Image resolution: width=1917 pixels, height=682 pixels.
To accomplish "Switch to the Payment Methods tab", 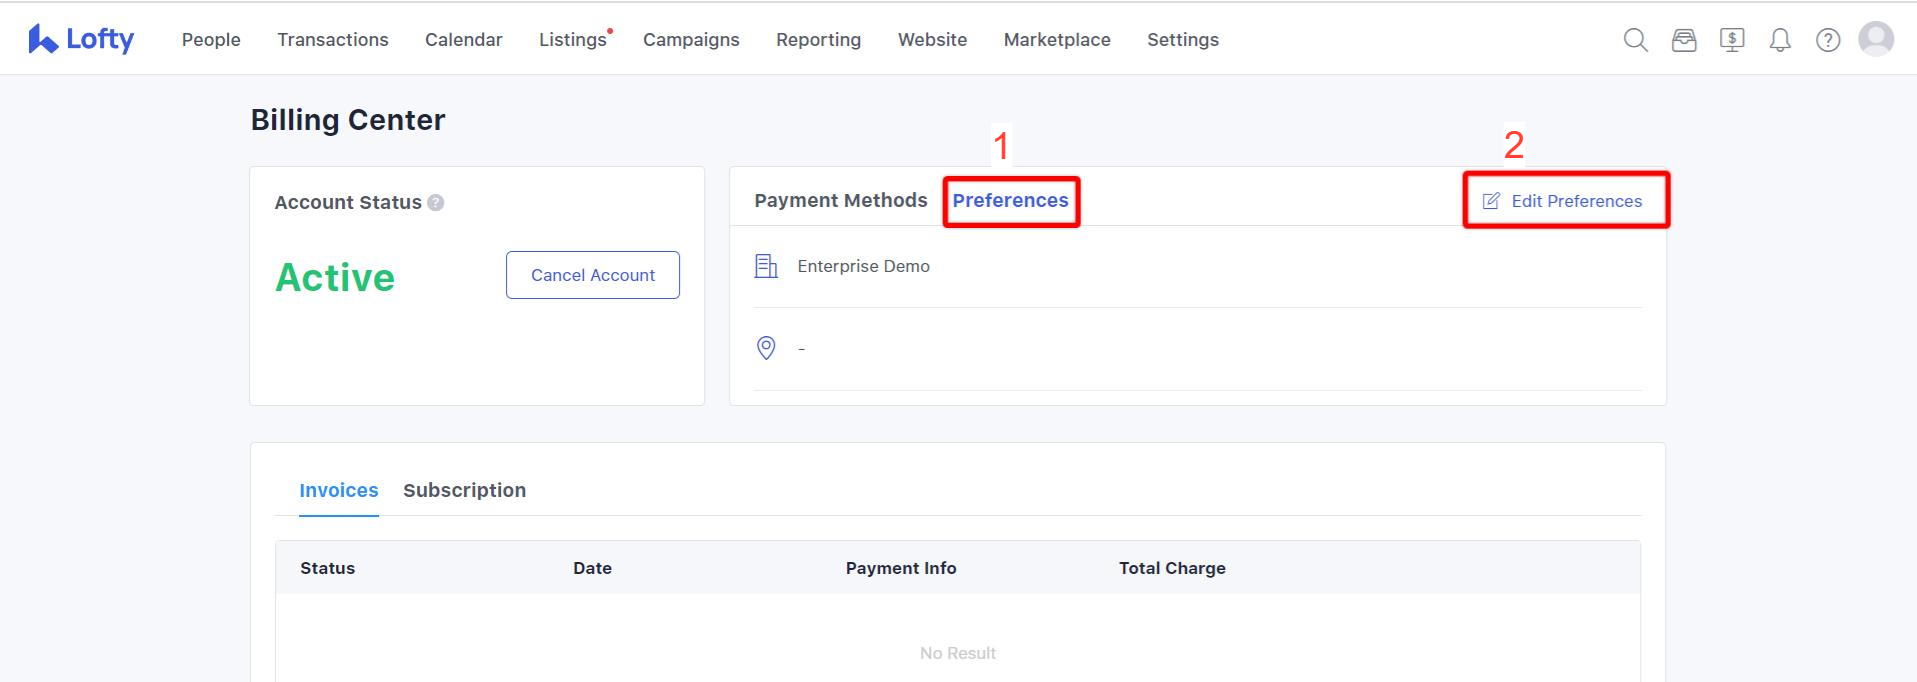I will [x=841, y=200].
